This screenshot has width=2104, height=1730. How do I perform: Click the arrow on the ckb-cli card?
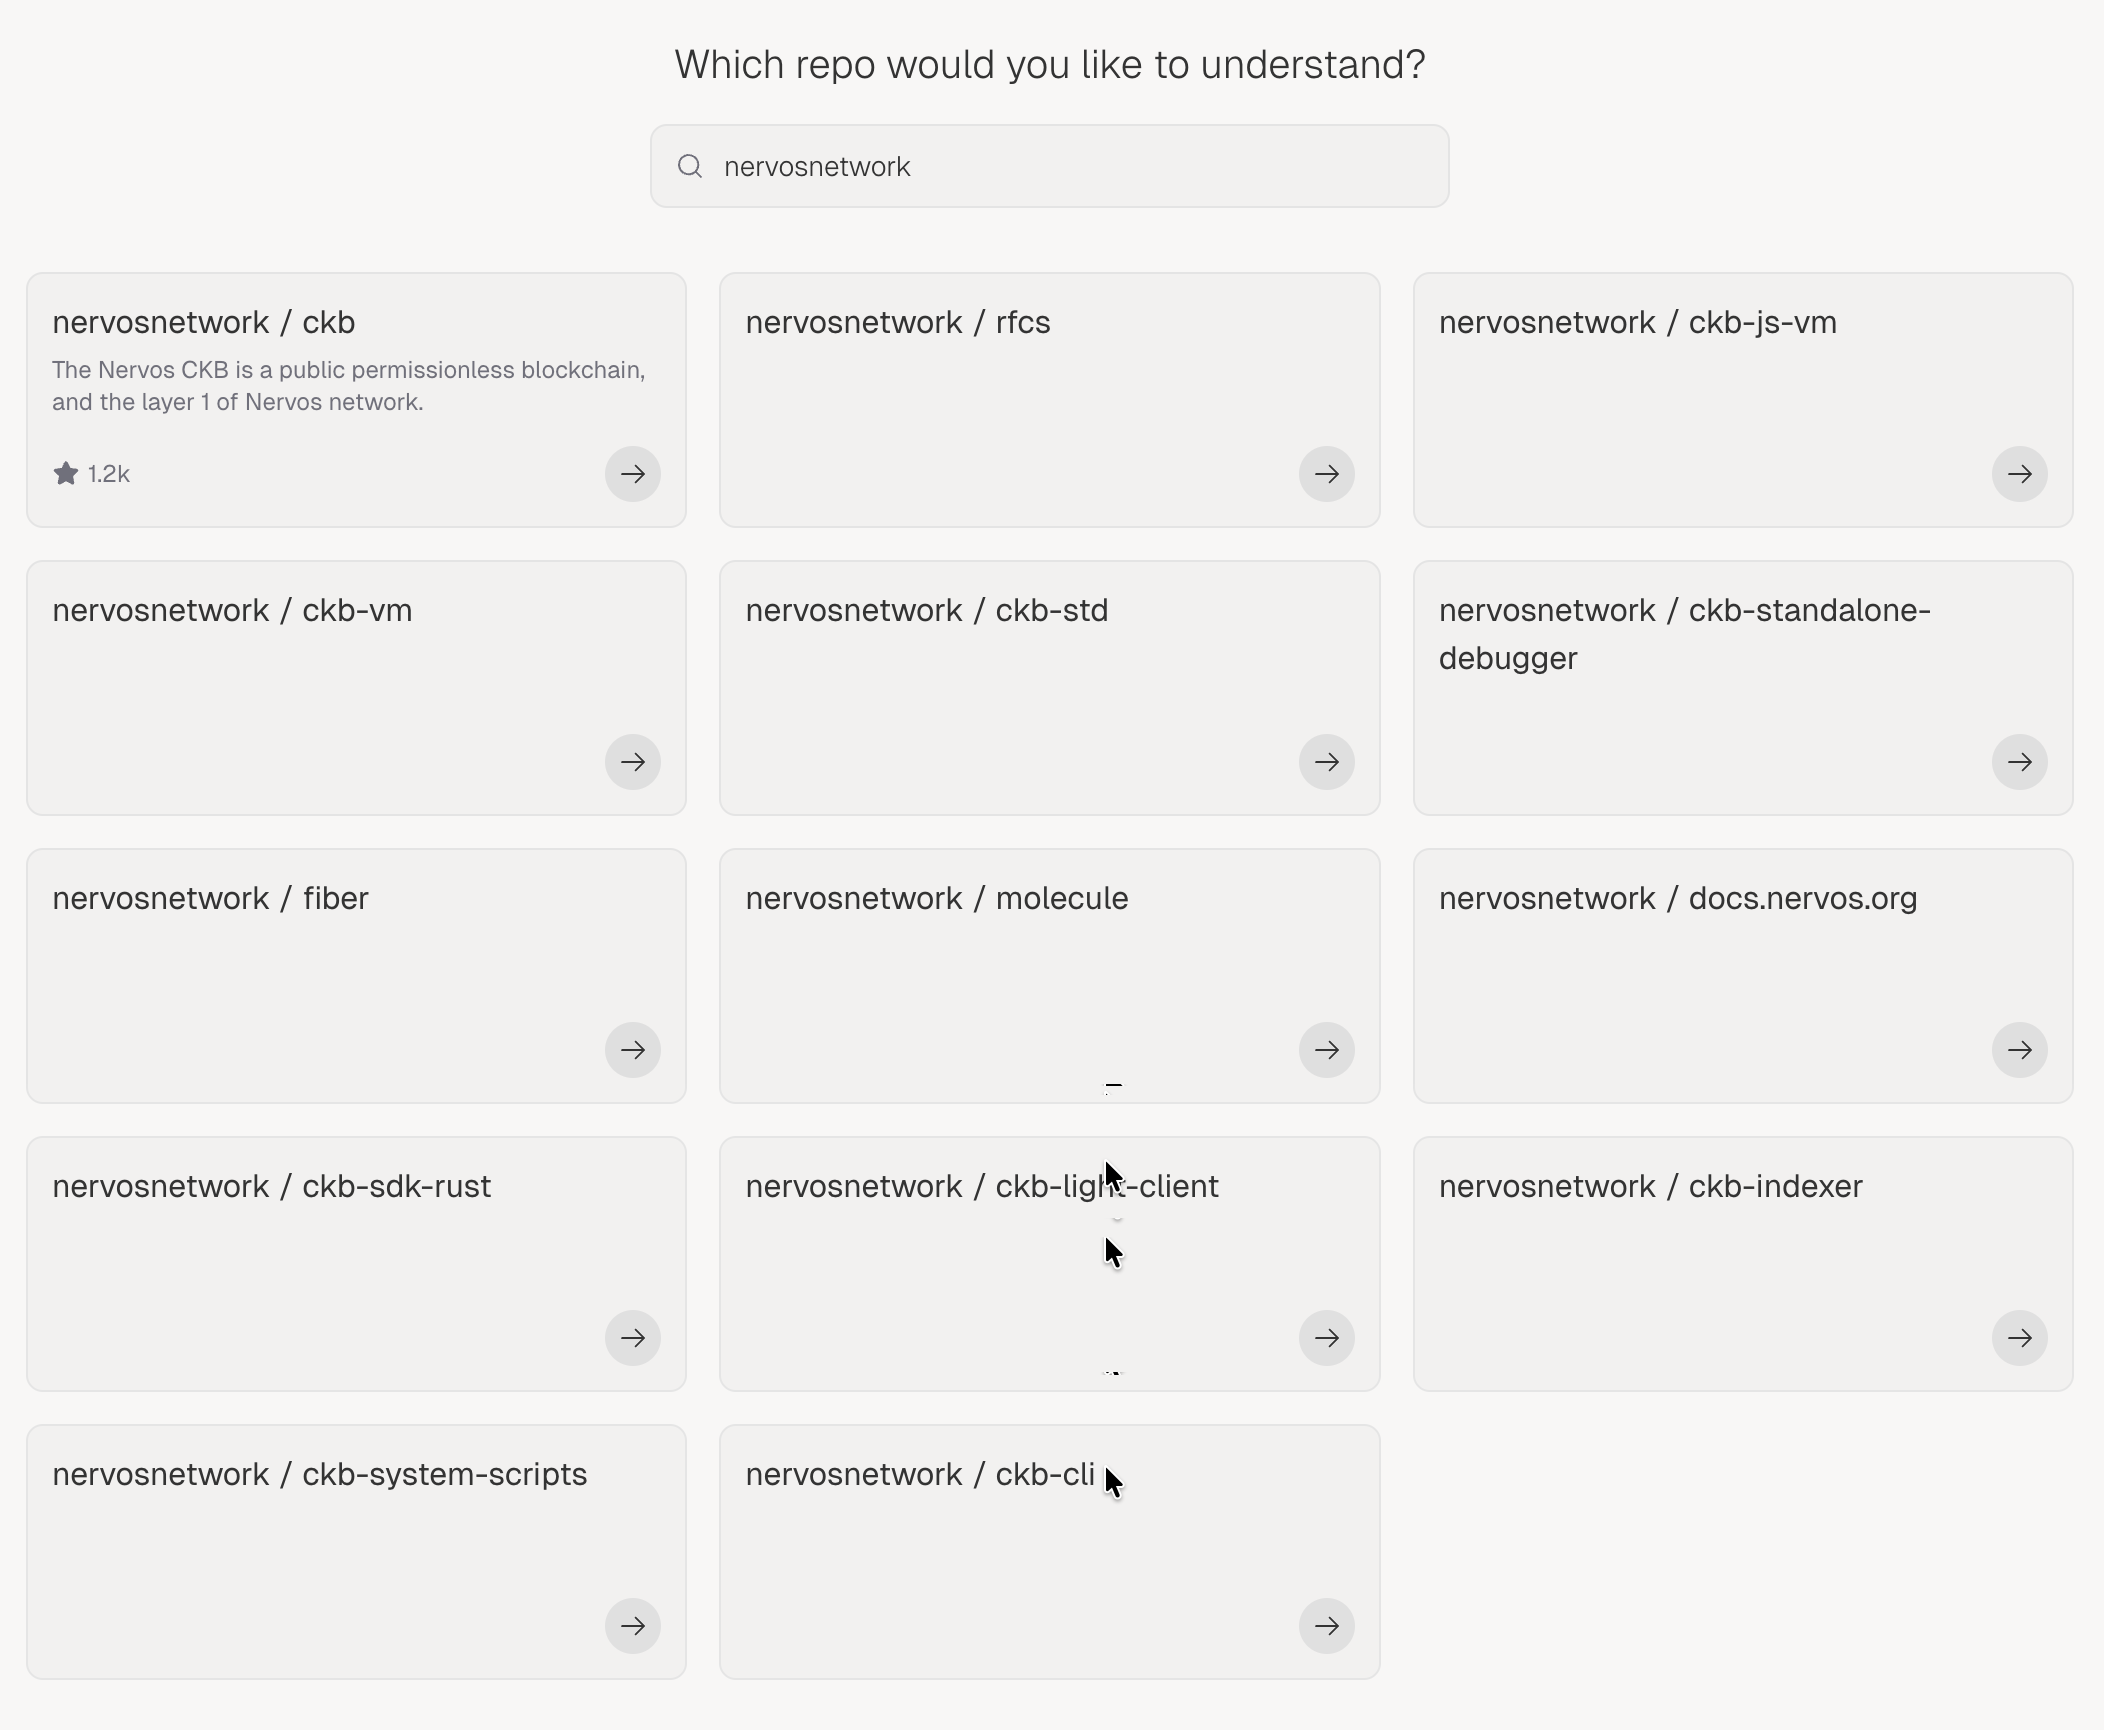click(x=1326, y=1626)
